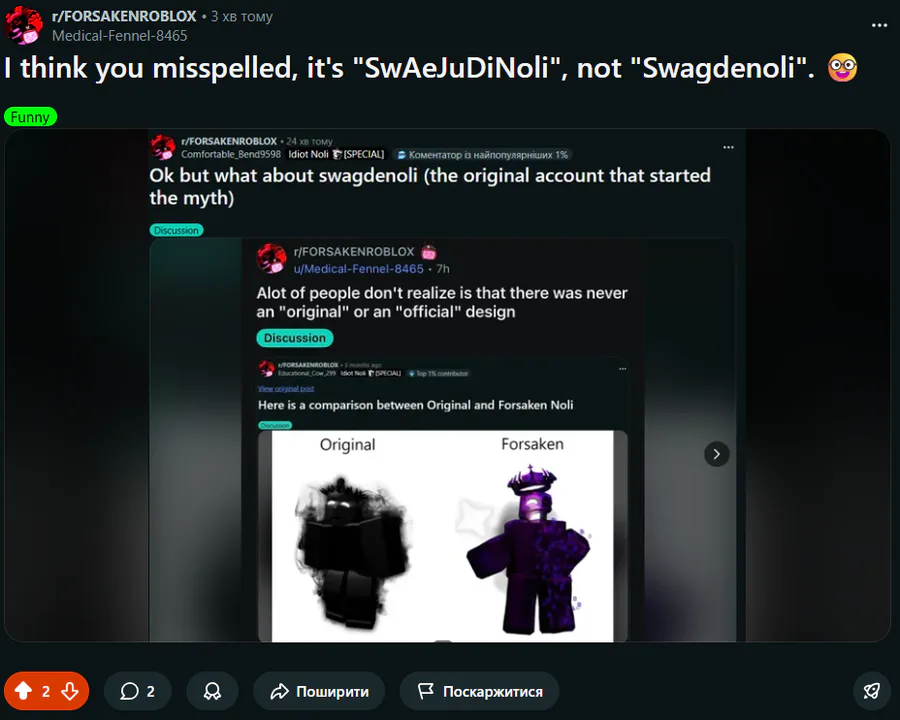Open the post title about SwAeJuDiNoli

coord(409,68)
